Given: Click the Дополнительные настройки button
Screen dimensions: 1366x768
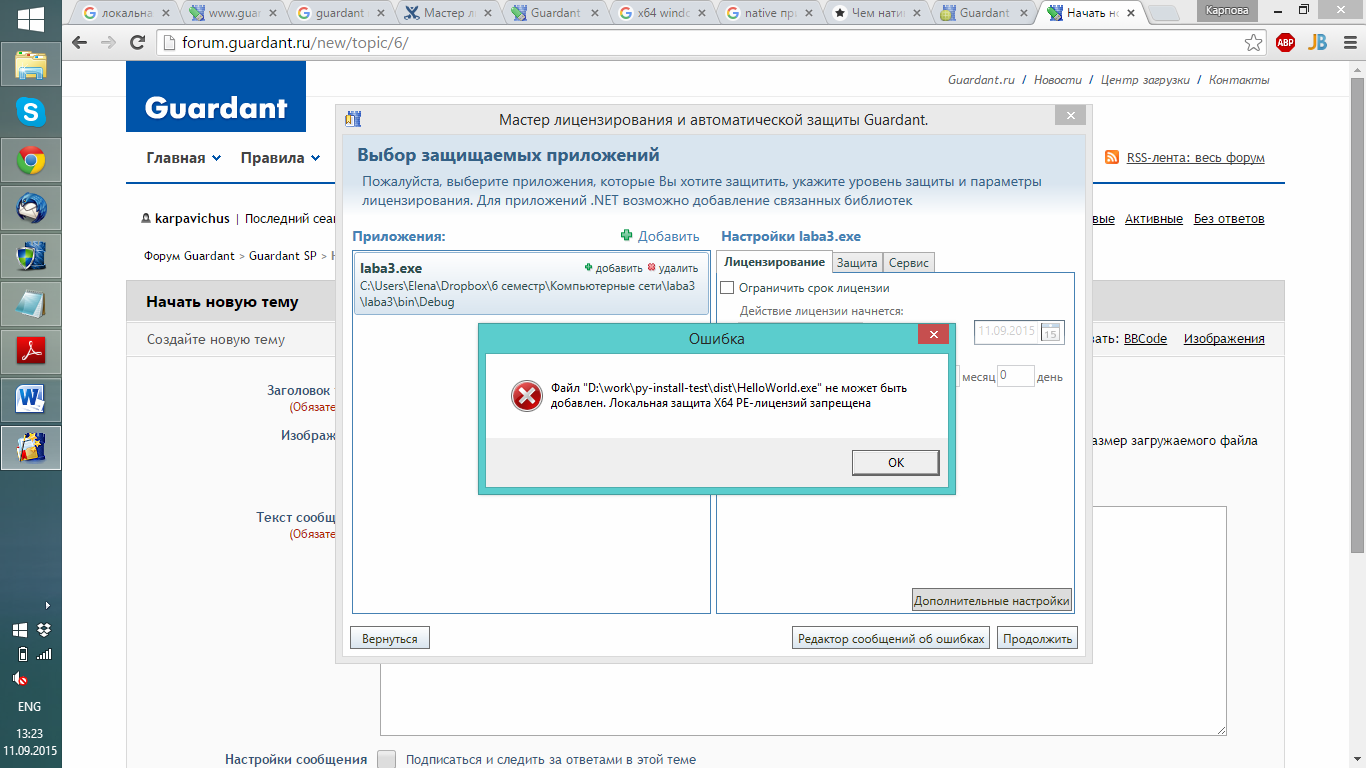Looking at the screenshot, I should [992, 601].
